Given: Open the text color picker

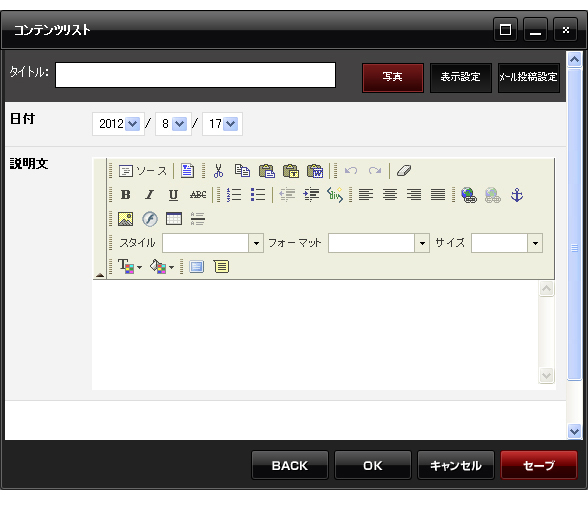Looking at the screenshot, I should [x=130, y=267].
